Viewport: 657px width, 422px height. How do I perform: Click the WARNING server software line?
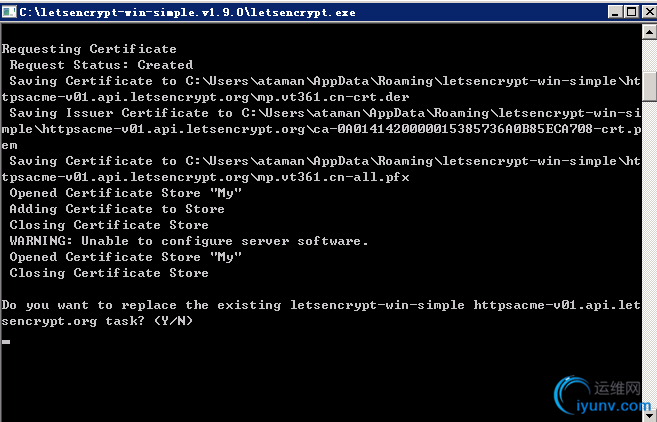[x=189, y=241]
